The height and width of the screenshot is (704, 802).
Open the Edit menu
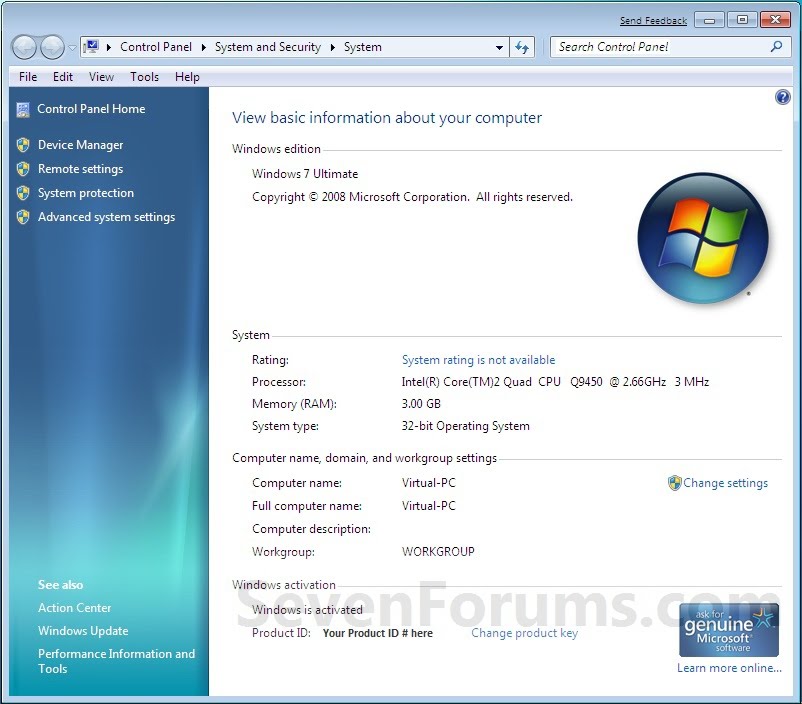[62, 77]
